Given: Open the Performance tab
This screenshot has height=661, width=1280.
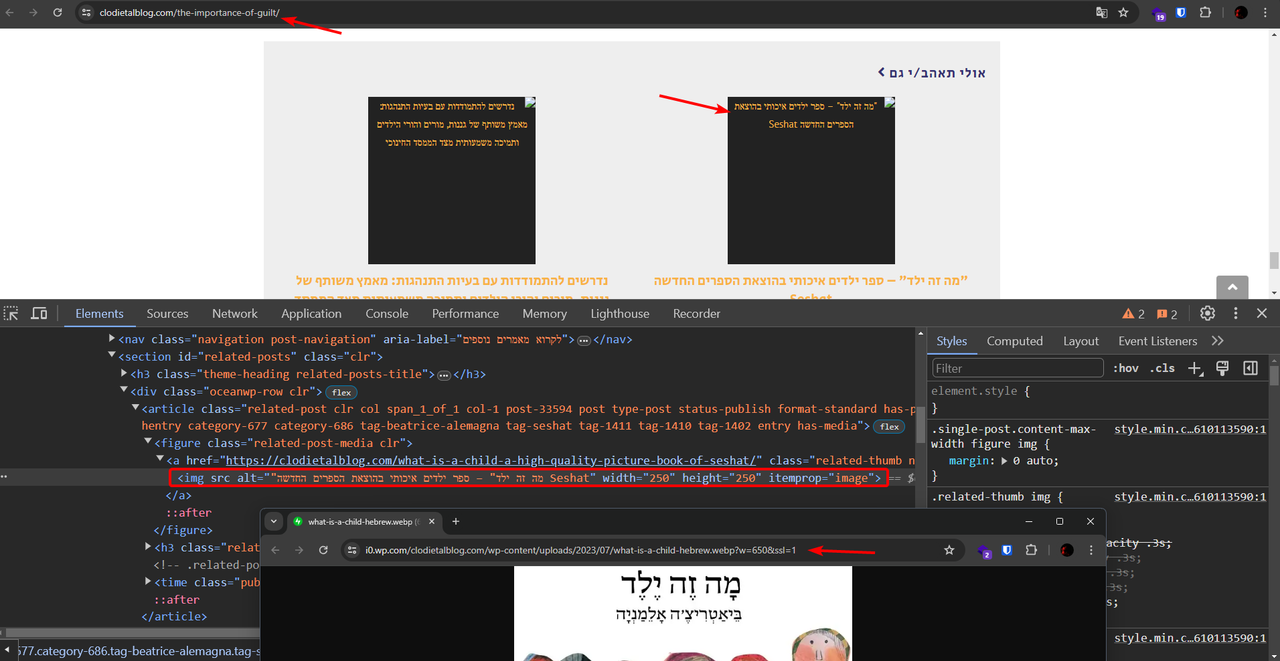Looking at the screenshot, I should click(x=466, y=313).
